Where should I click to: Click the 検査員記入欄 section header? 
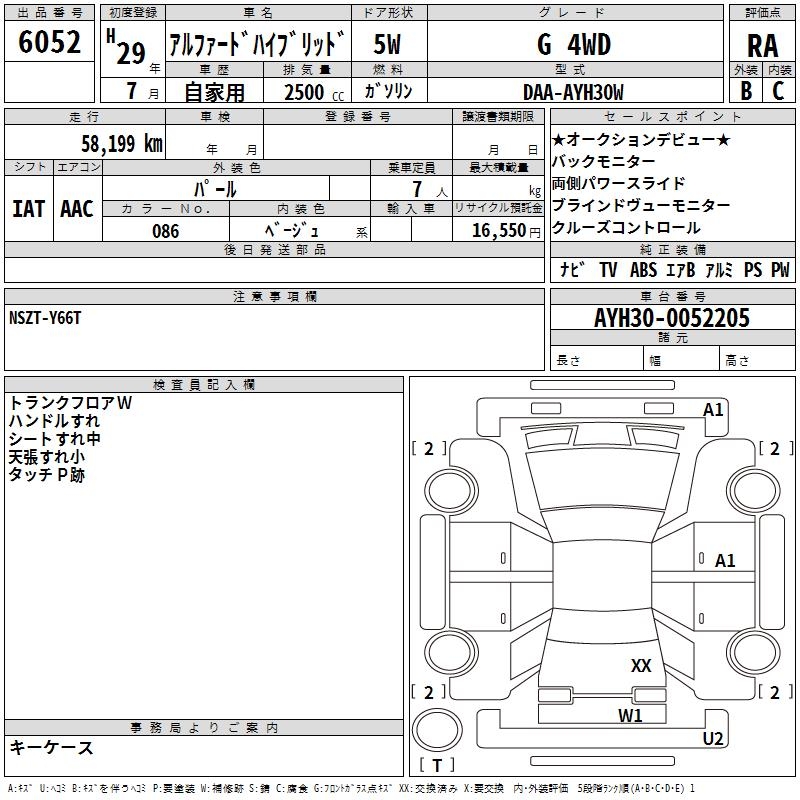(x=204, y=385)
